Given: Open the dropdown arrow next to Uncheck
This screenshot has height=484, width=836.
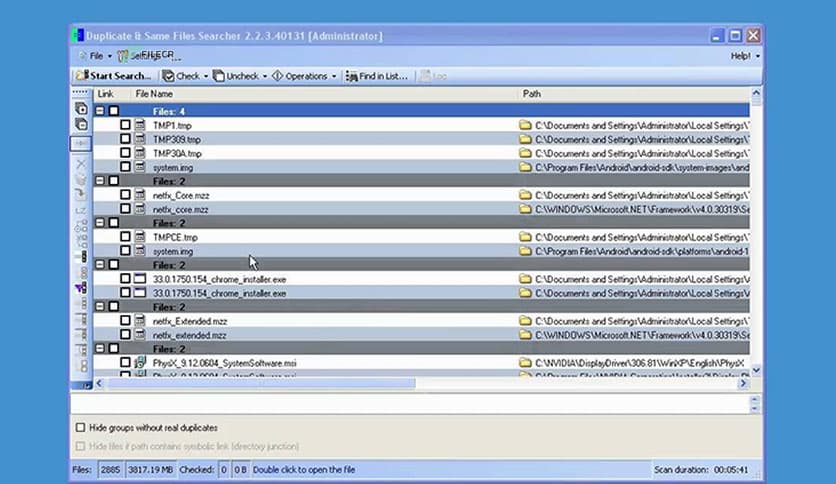Looking at the screenshot, I should [x=264, y=76].
